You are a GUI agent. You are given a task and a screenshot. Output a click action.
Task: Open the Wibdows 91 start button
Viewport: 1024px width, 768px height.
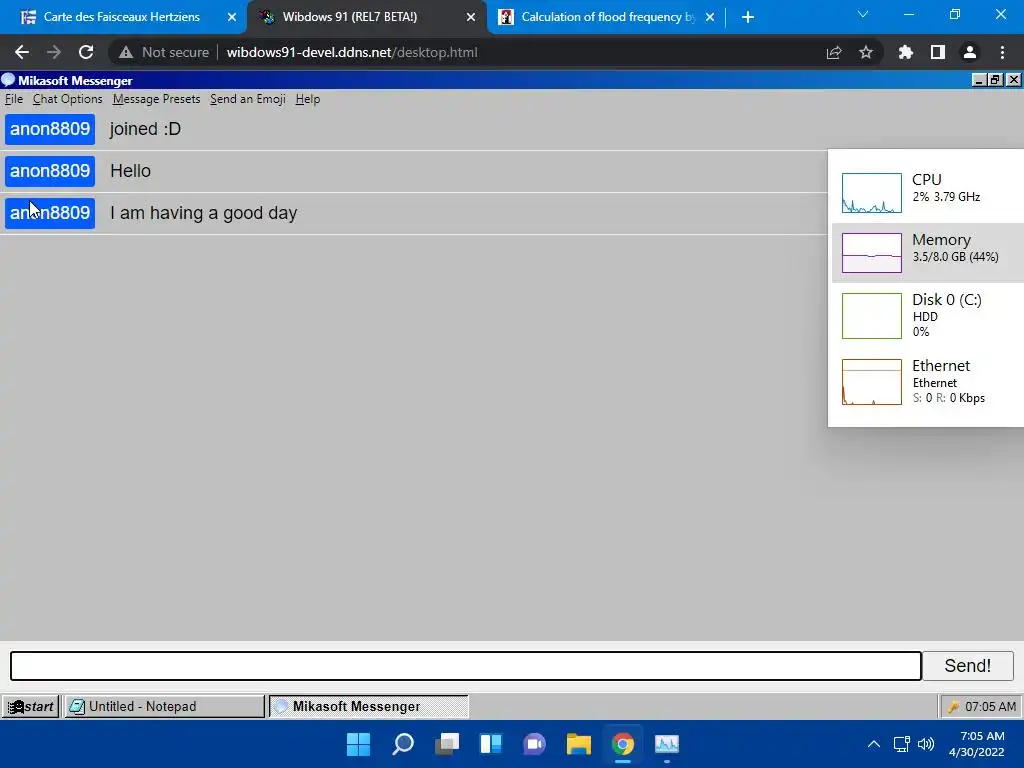30,707
